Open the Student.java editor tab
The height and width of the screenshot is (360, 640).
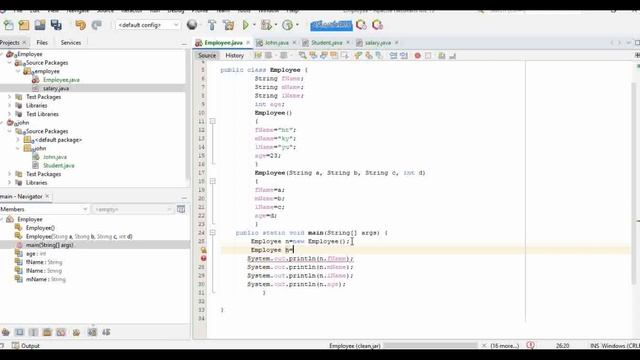[326, 42]
